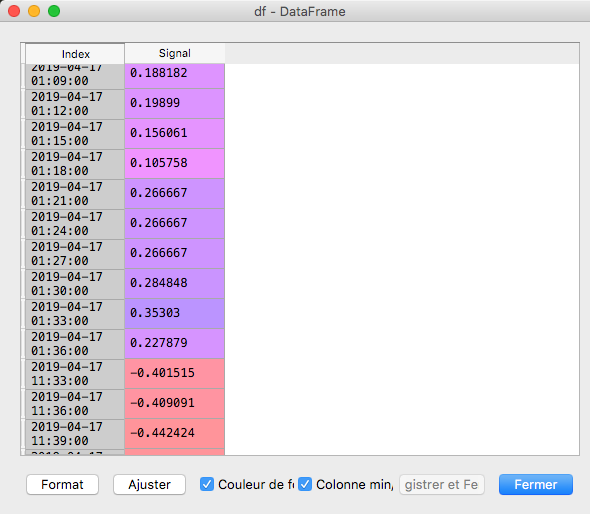Select cell with value 0.35303
This screenshot has height=514, width=590.
(175, 314)
